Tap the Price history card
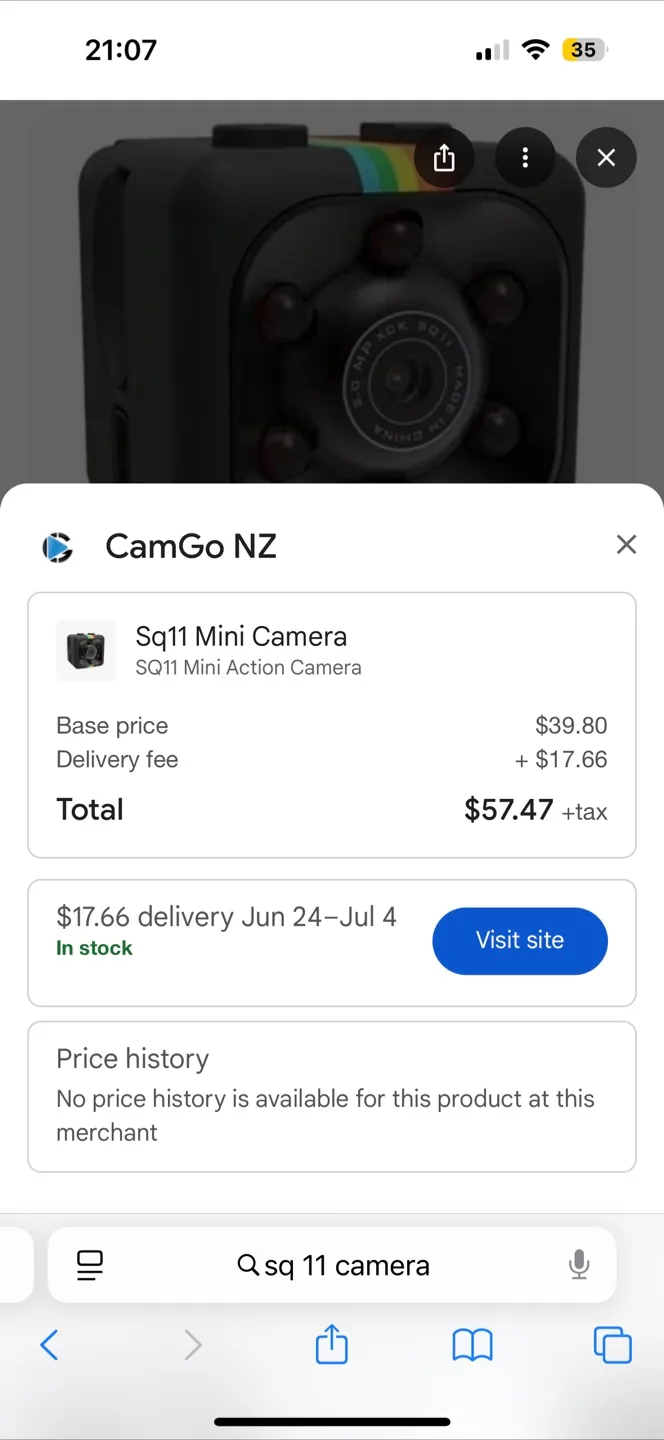Screen dimensions: 664x1440 [331, 1095]
